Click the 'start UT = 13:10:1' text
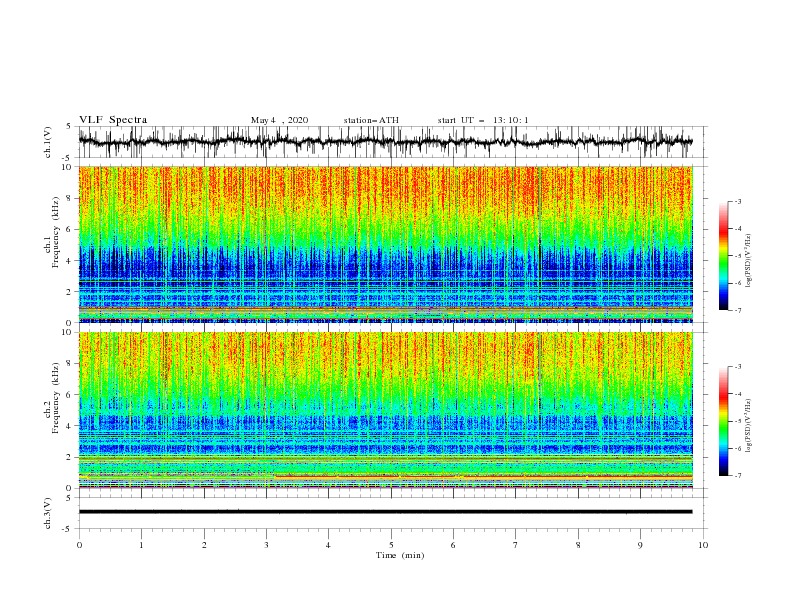Screen dimensions: 792x612 pos(483,120)
